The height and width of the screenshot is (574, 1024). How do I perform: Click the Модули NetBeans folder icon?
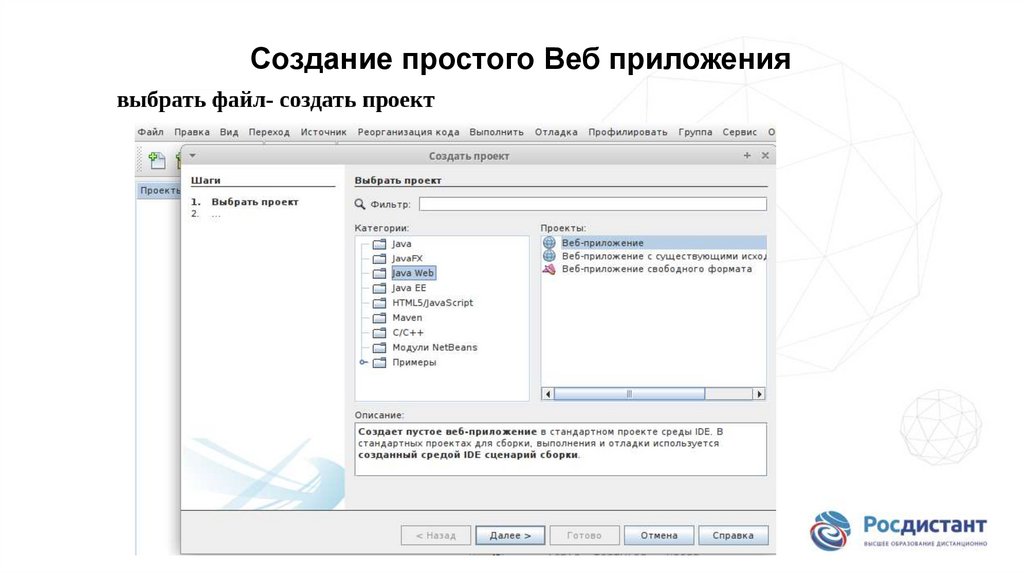tap(379, 347)
